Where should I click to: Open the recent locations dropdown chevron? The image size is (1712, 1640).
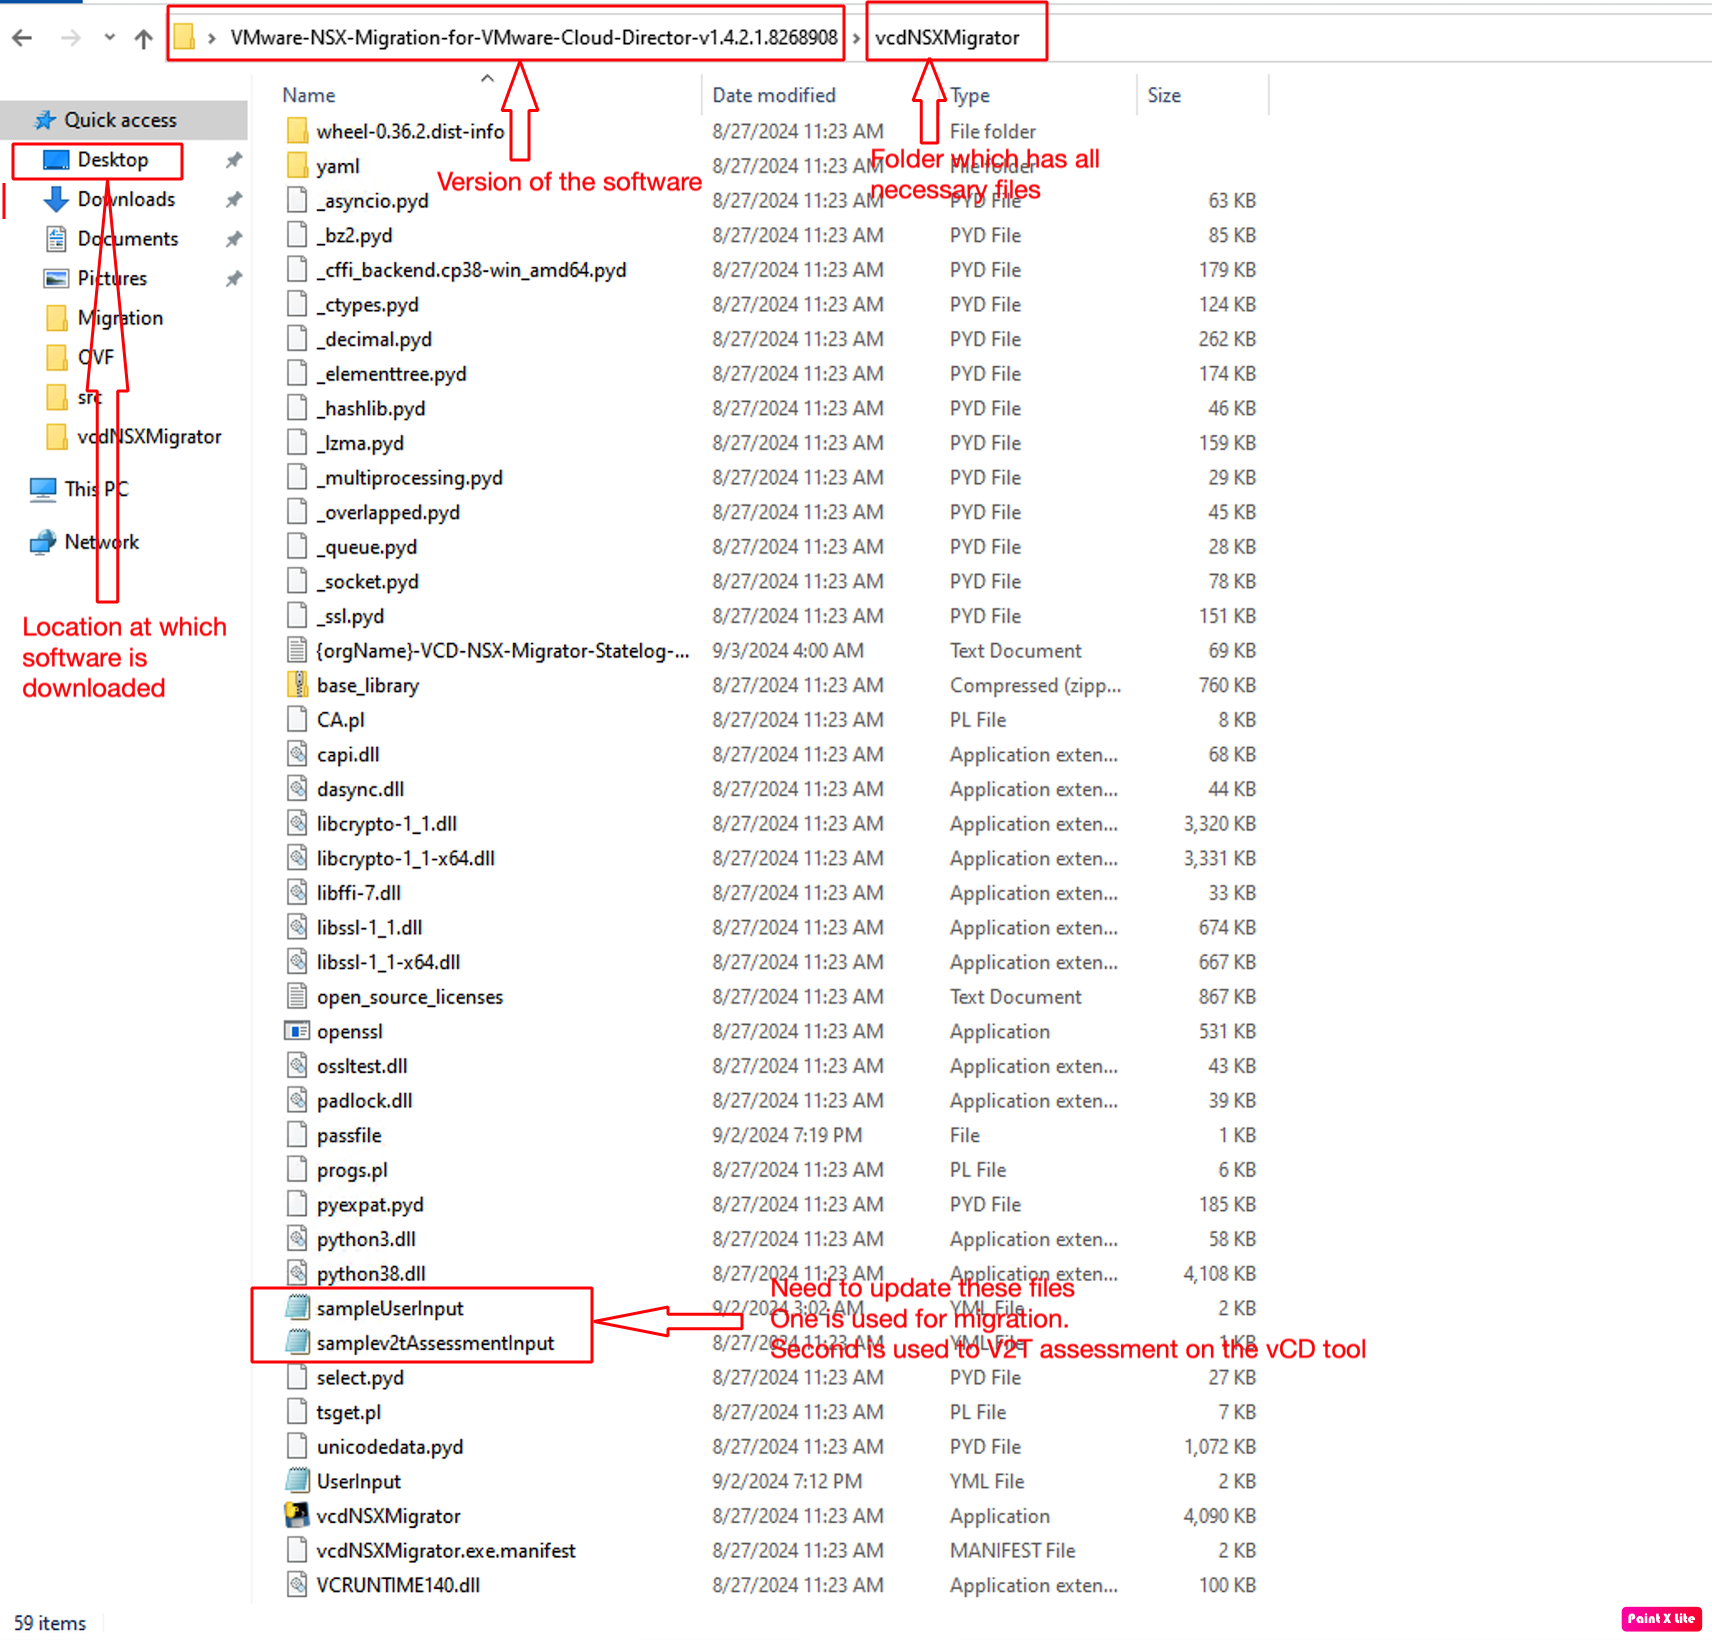pos(109,38)
